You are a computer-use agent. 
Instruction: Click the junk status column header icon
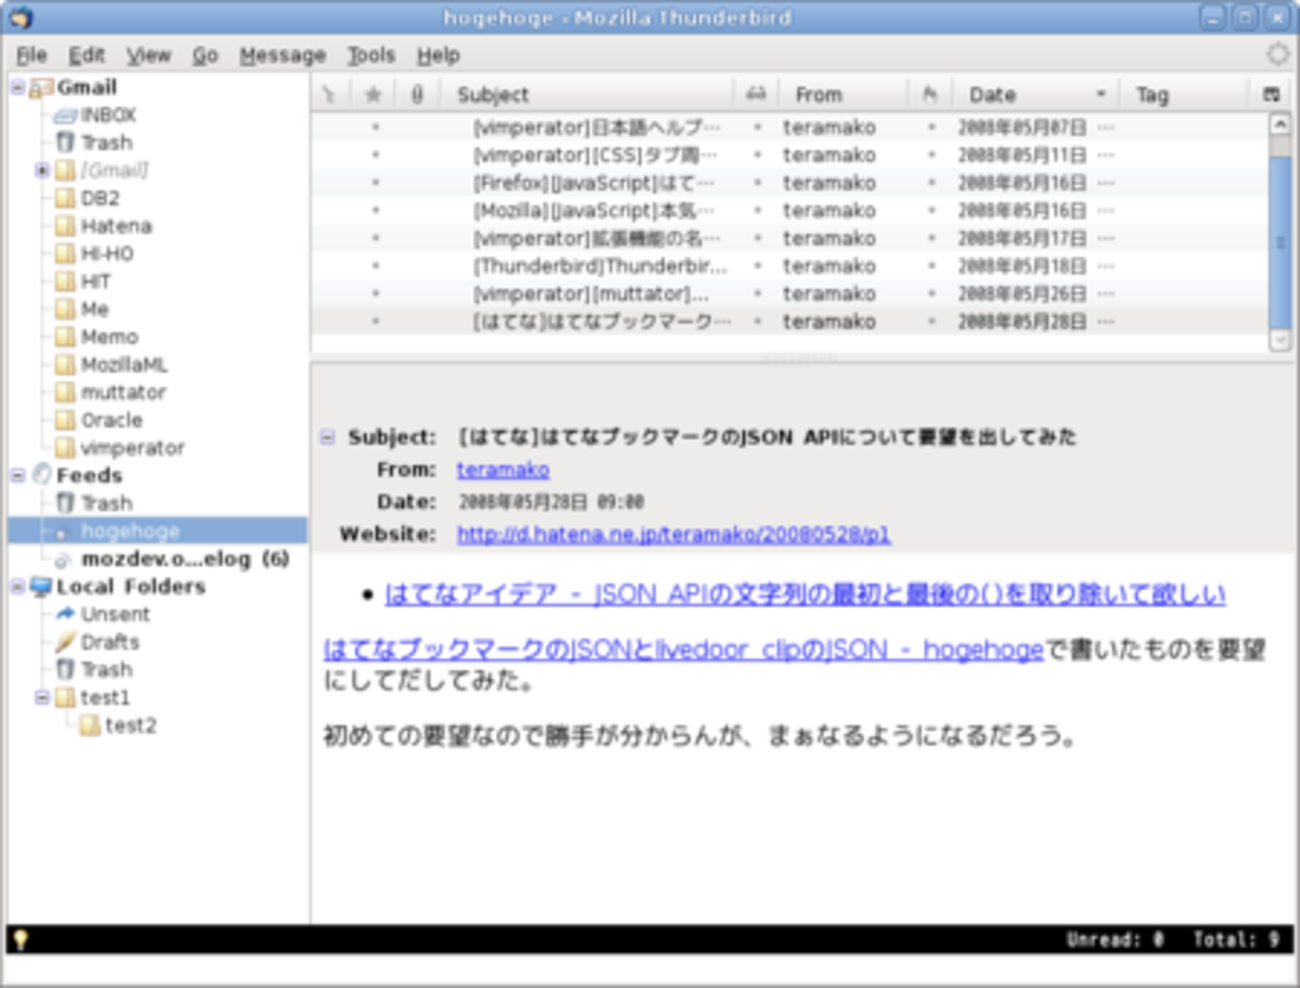[930, 95]
